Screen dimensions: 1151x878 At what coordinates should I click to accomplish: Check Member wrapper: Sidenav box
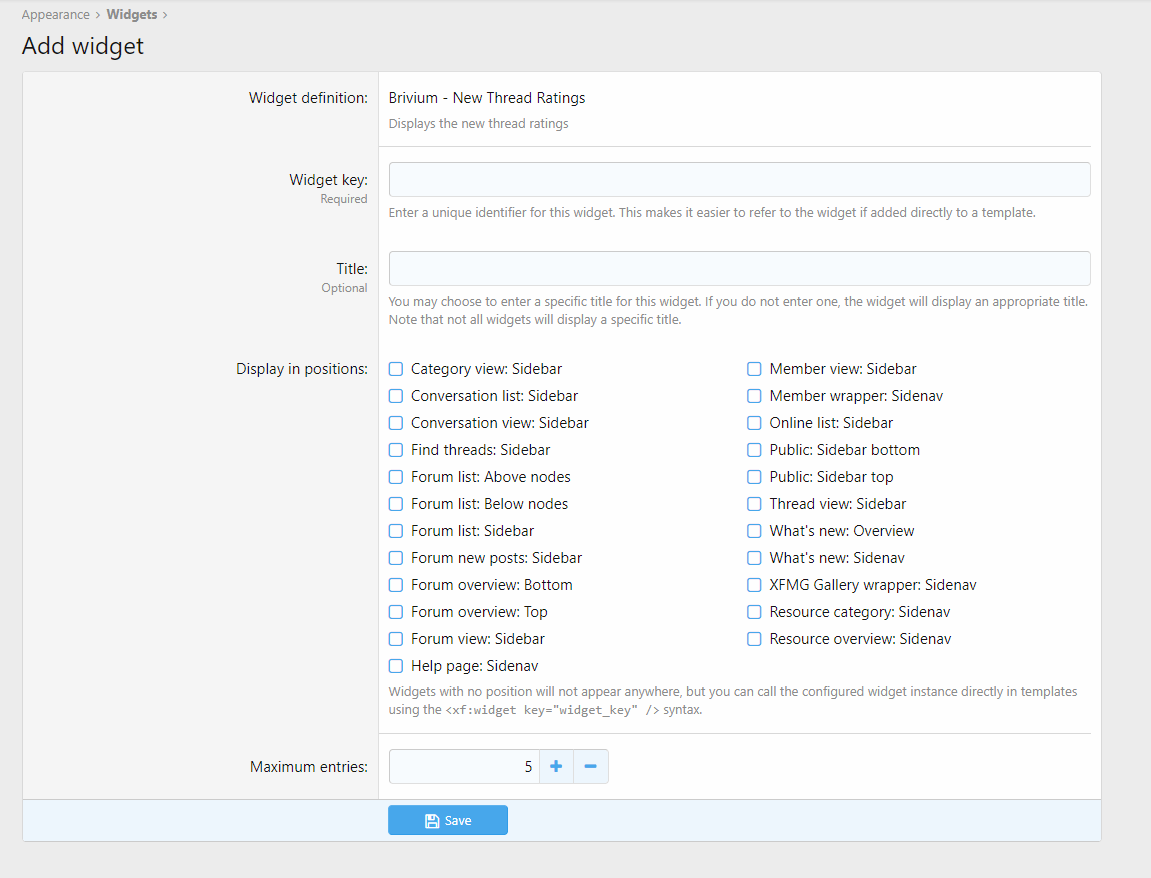point(755,396)
